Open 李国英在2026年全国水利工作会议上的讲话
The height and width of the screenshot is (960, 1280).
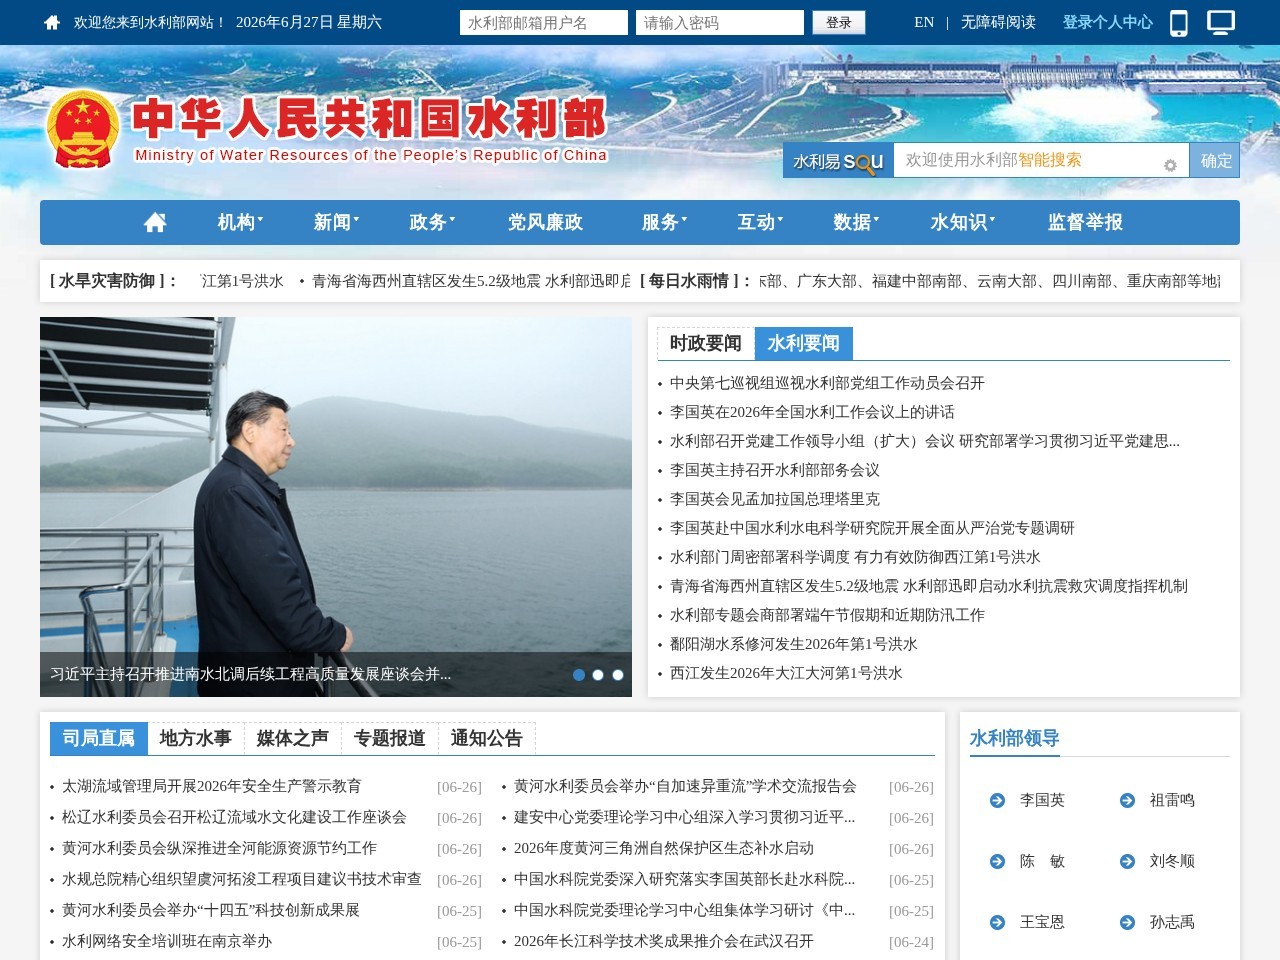(x=812, y=412)
